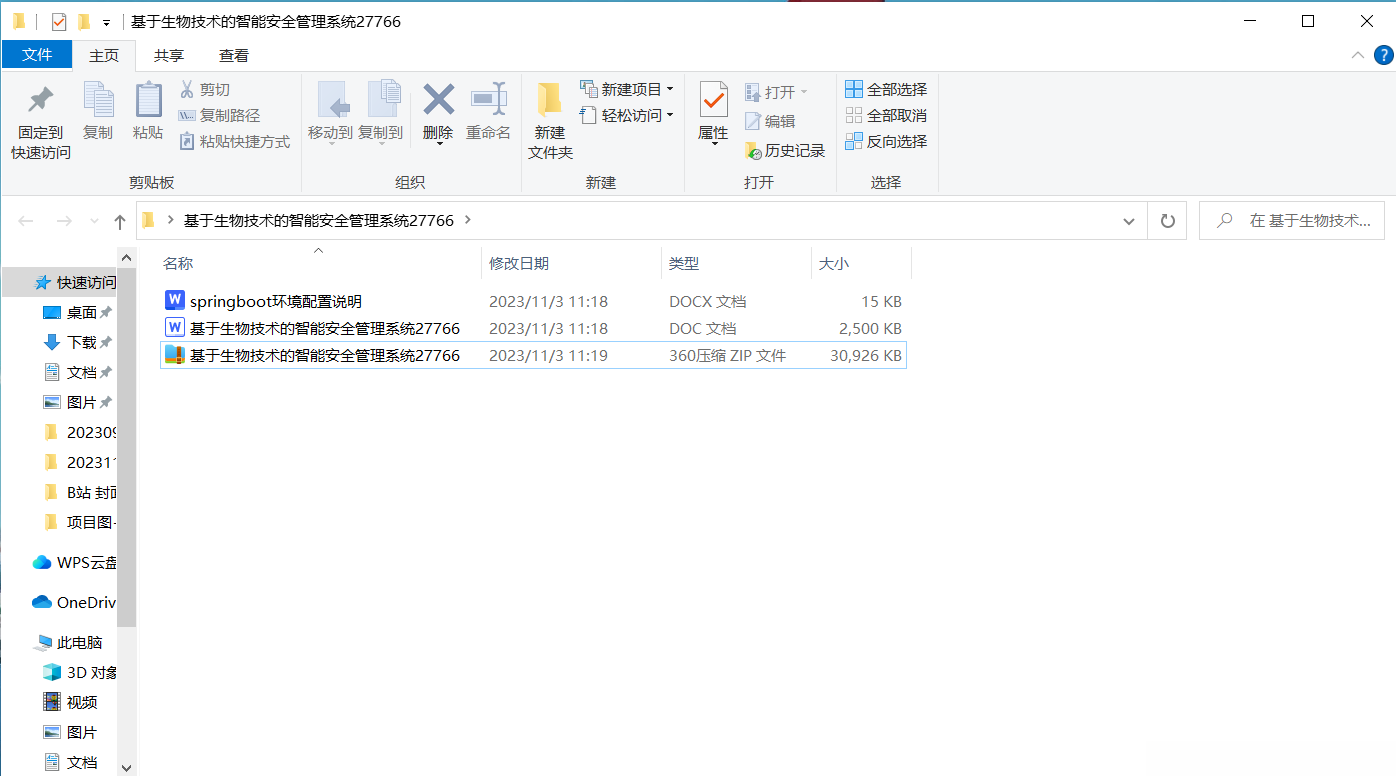The width and height of the screenshot is (1396, 776).
Task: Click the address bar breadcrumb folder name
Action: click(x=318, y=221)
